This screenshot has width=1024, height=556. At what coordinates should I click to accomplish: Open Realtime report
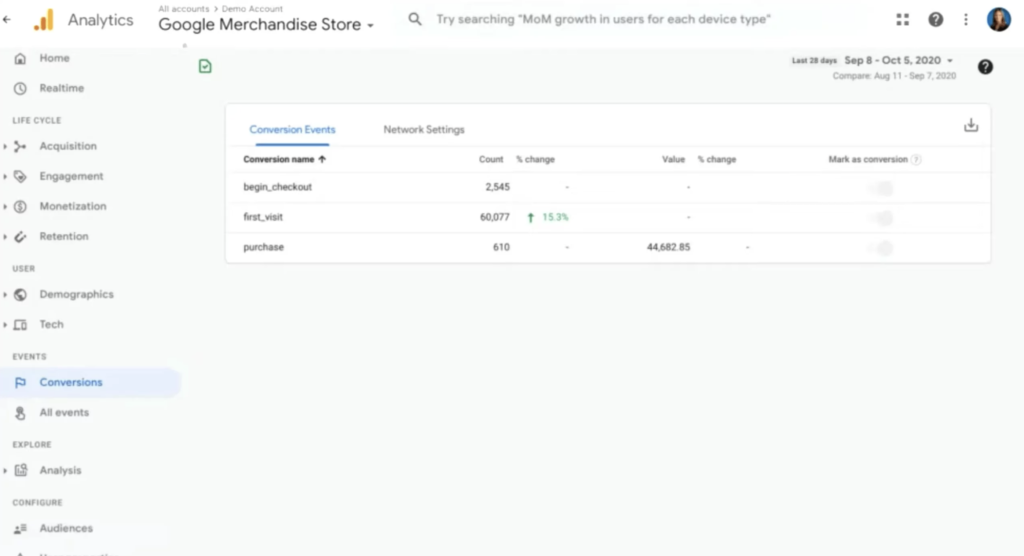coord(61,88)
